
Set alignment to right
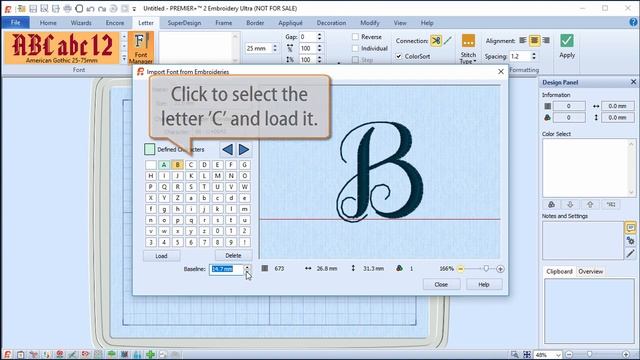coord(546,40)
